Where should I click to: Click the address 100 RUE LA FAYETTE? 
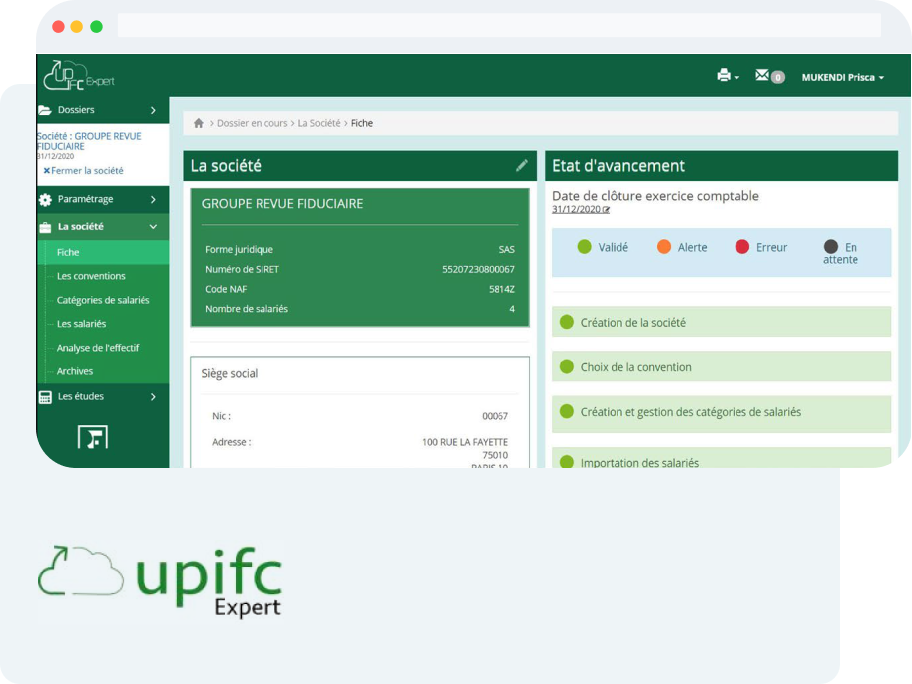click(465, 442)
